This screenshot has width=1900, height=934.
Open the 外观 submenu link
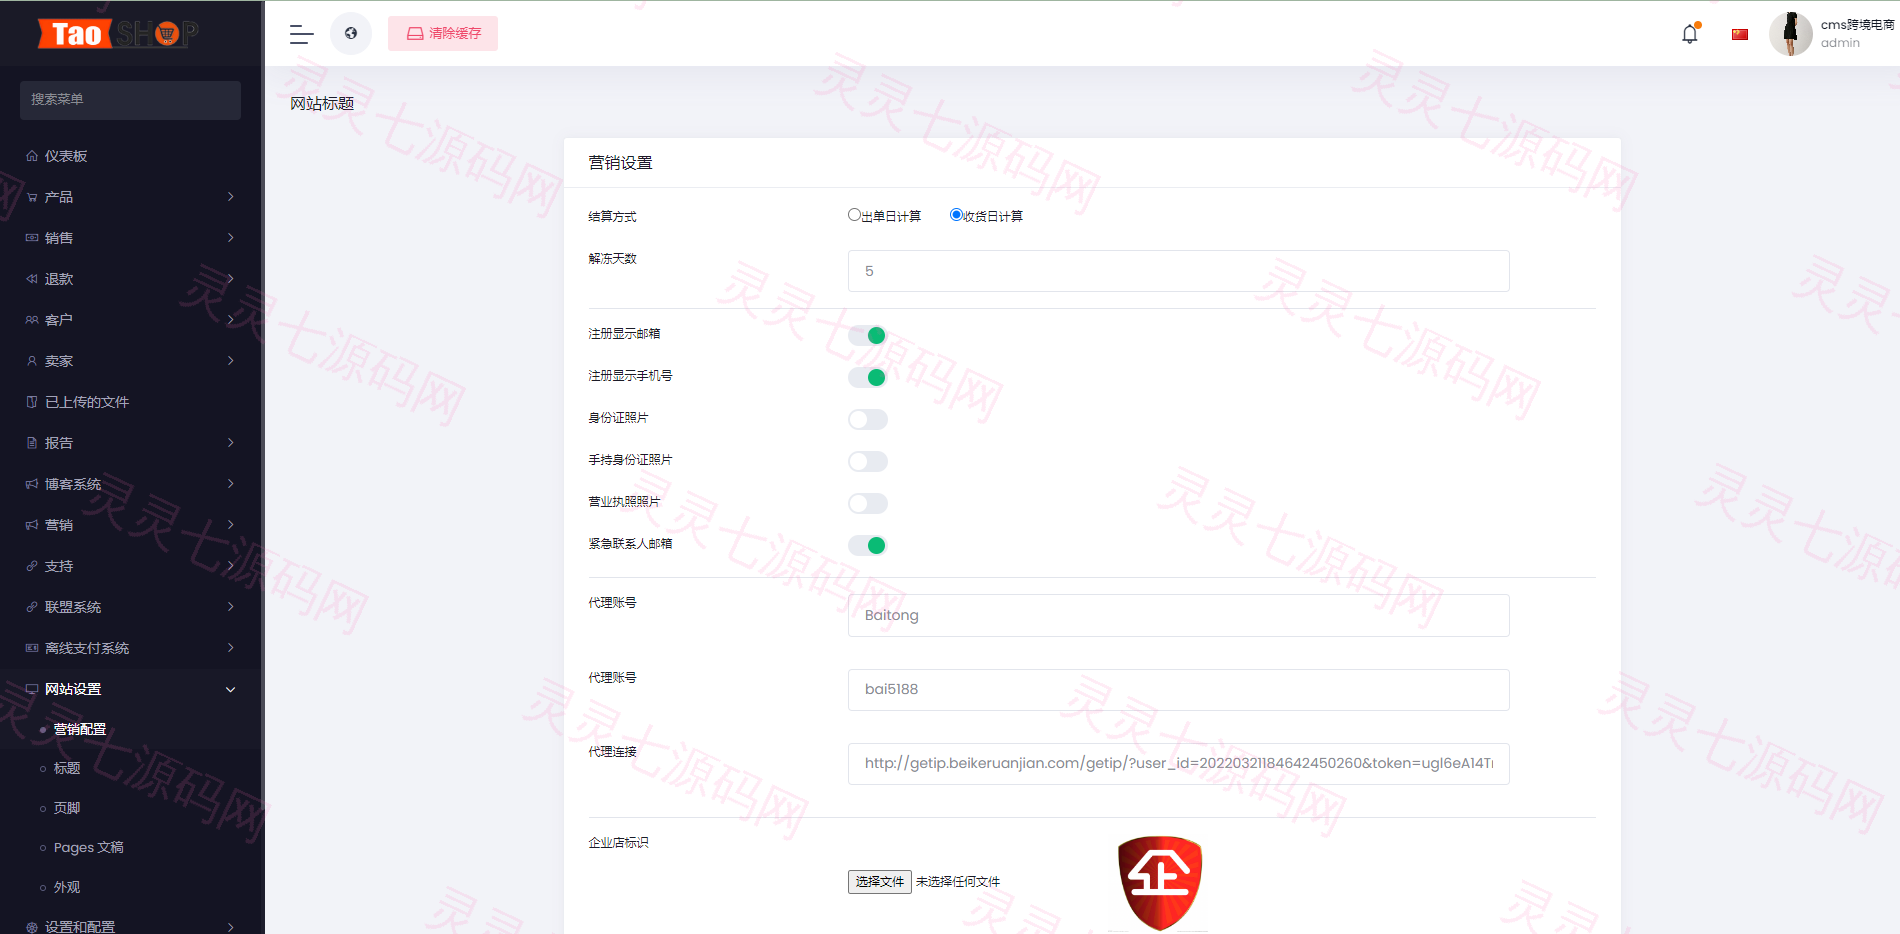(x=67, y=887)
